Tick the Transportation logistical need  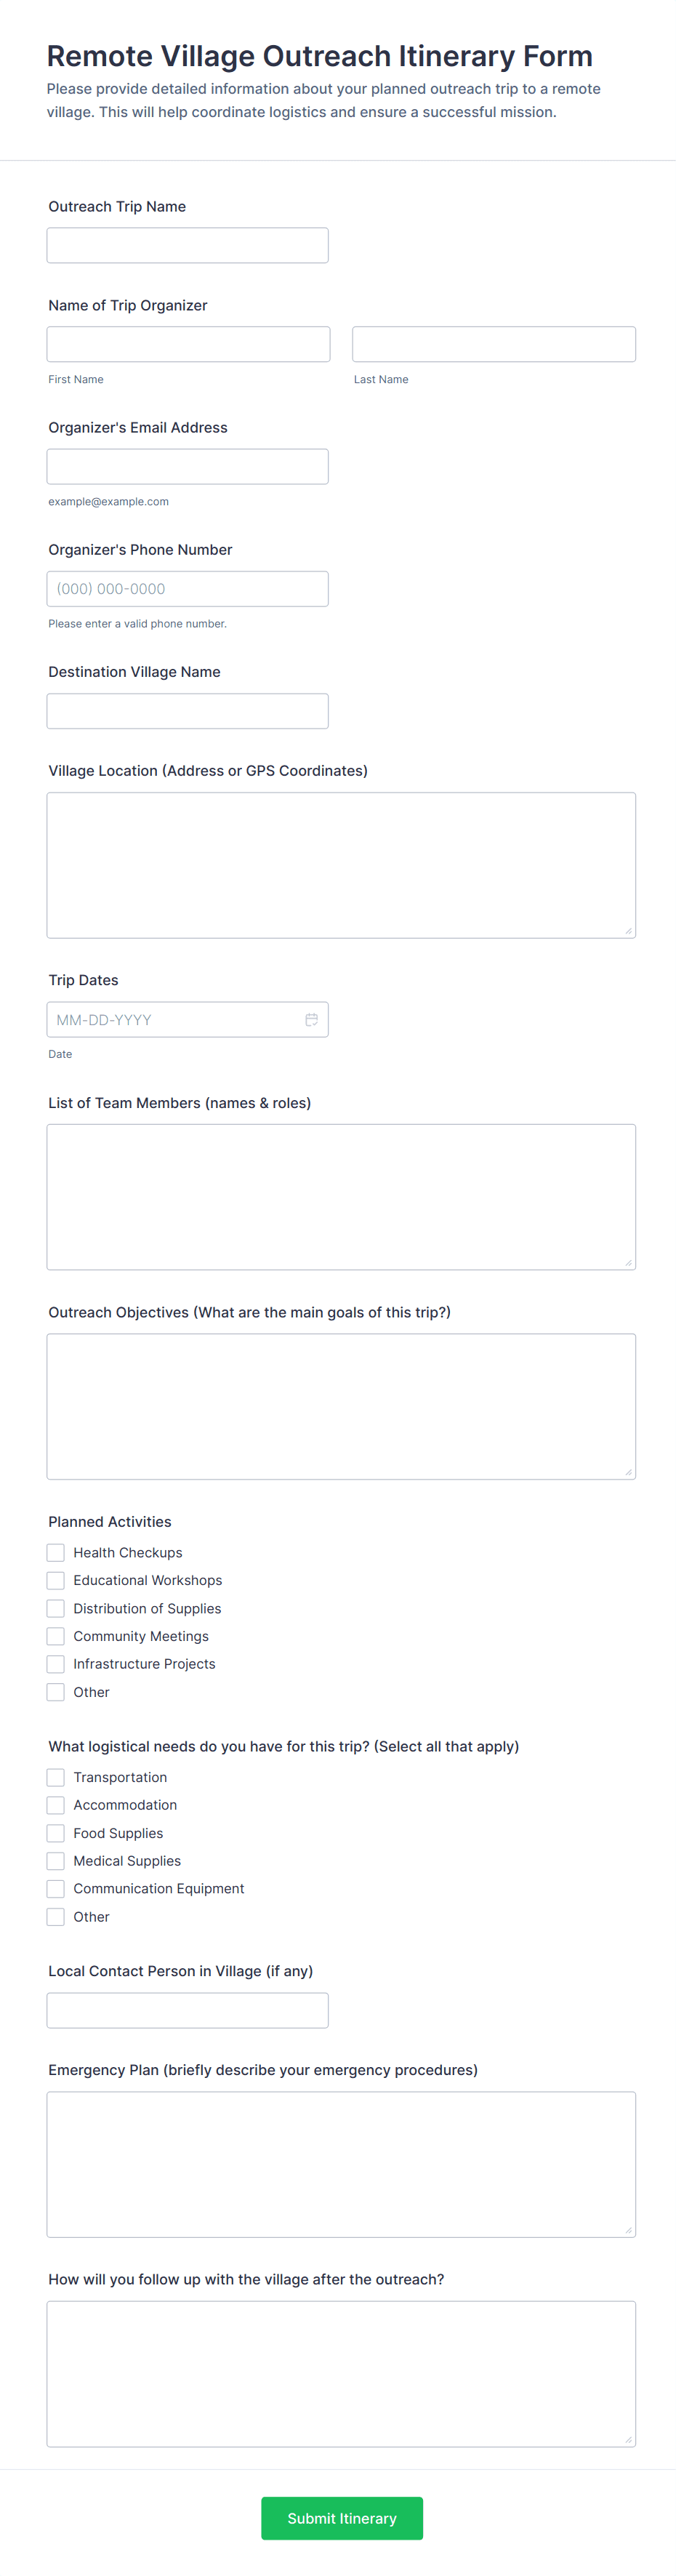coord(56,1777)
